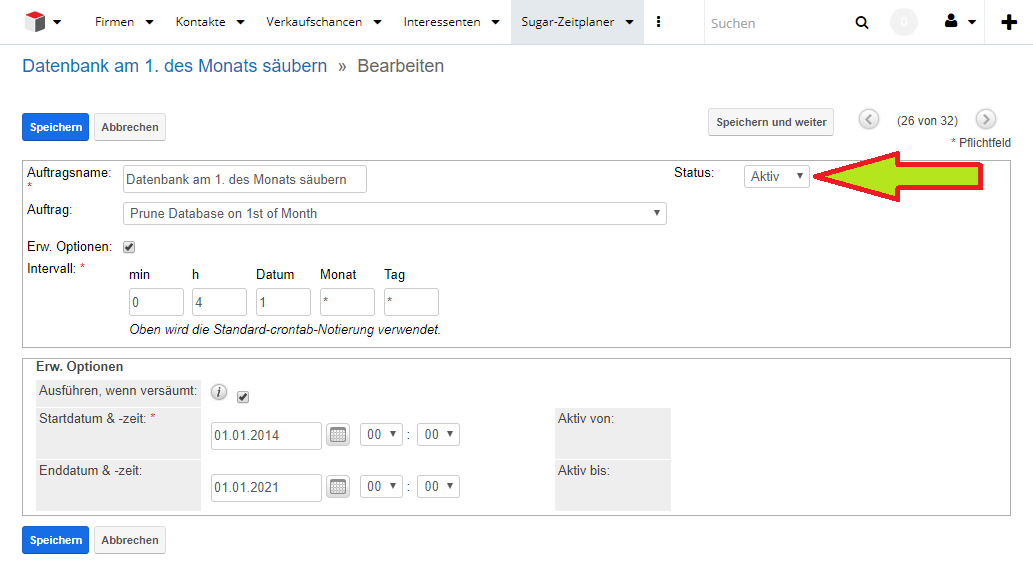This screenshot has height=583, width=1033.
Task: Open the Enddatum calendar picker icon
Action: 338,487
